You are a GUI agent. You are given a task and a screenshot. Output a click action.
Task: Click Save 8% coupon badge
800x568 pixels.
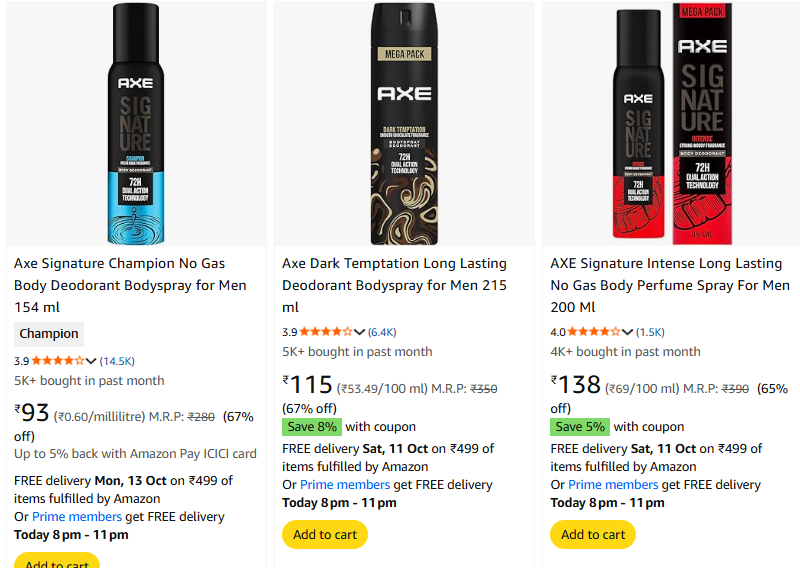coord(311,427)
